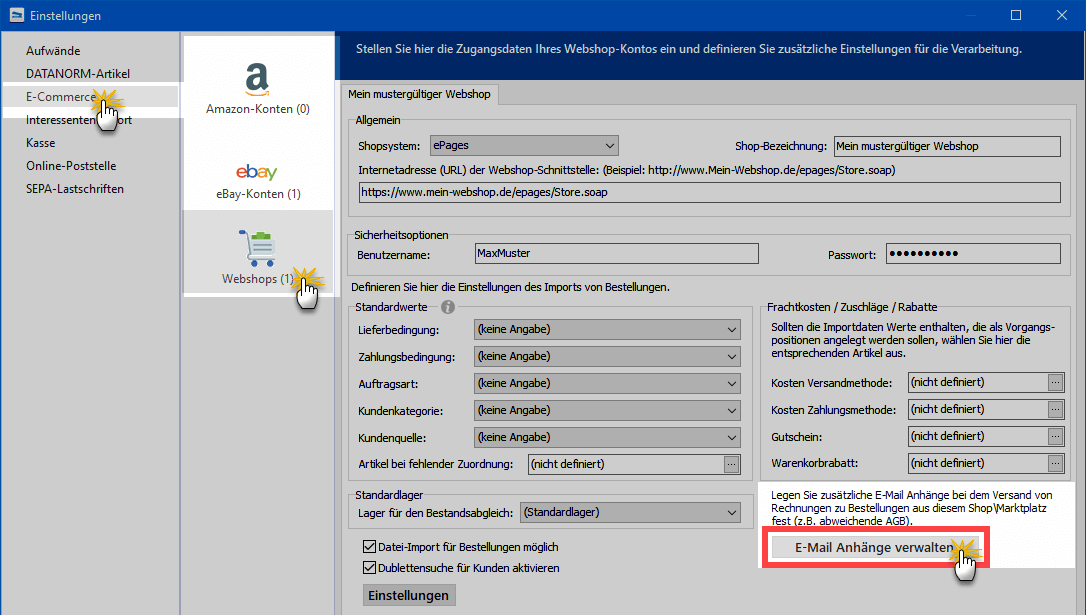
Task: Click the Einstellungen window app icon
Action: pyautogui.click(x=17, y=15)
